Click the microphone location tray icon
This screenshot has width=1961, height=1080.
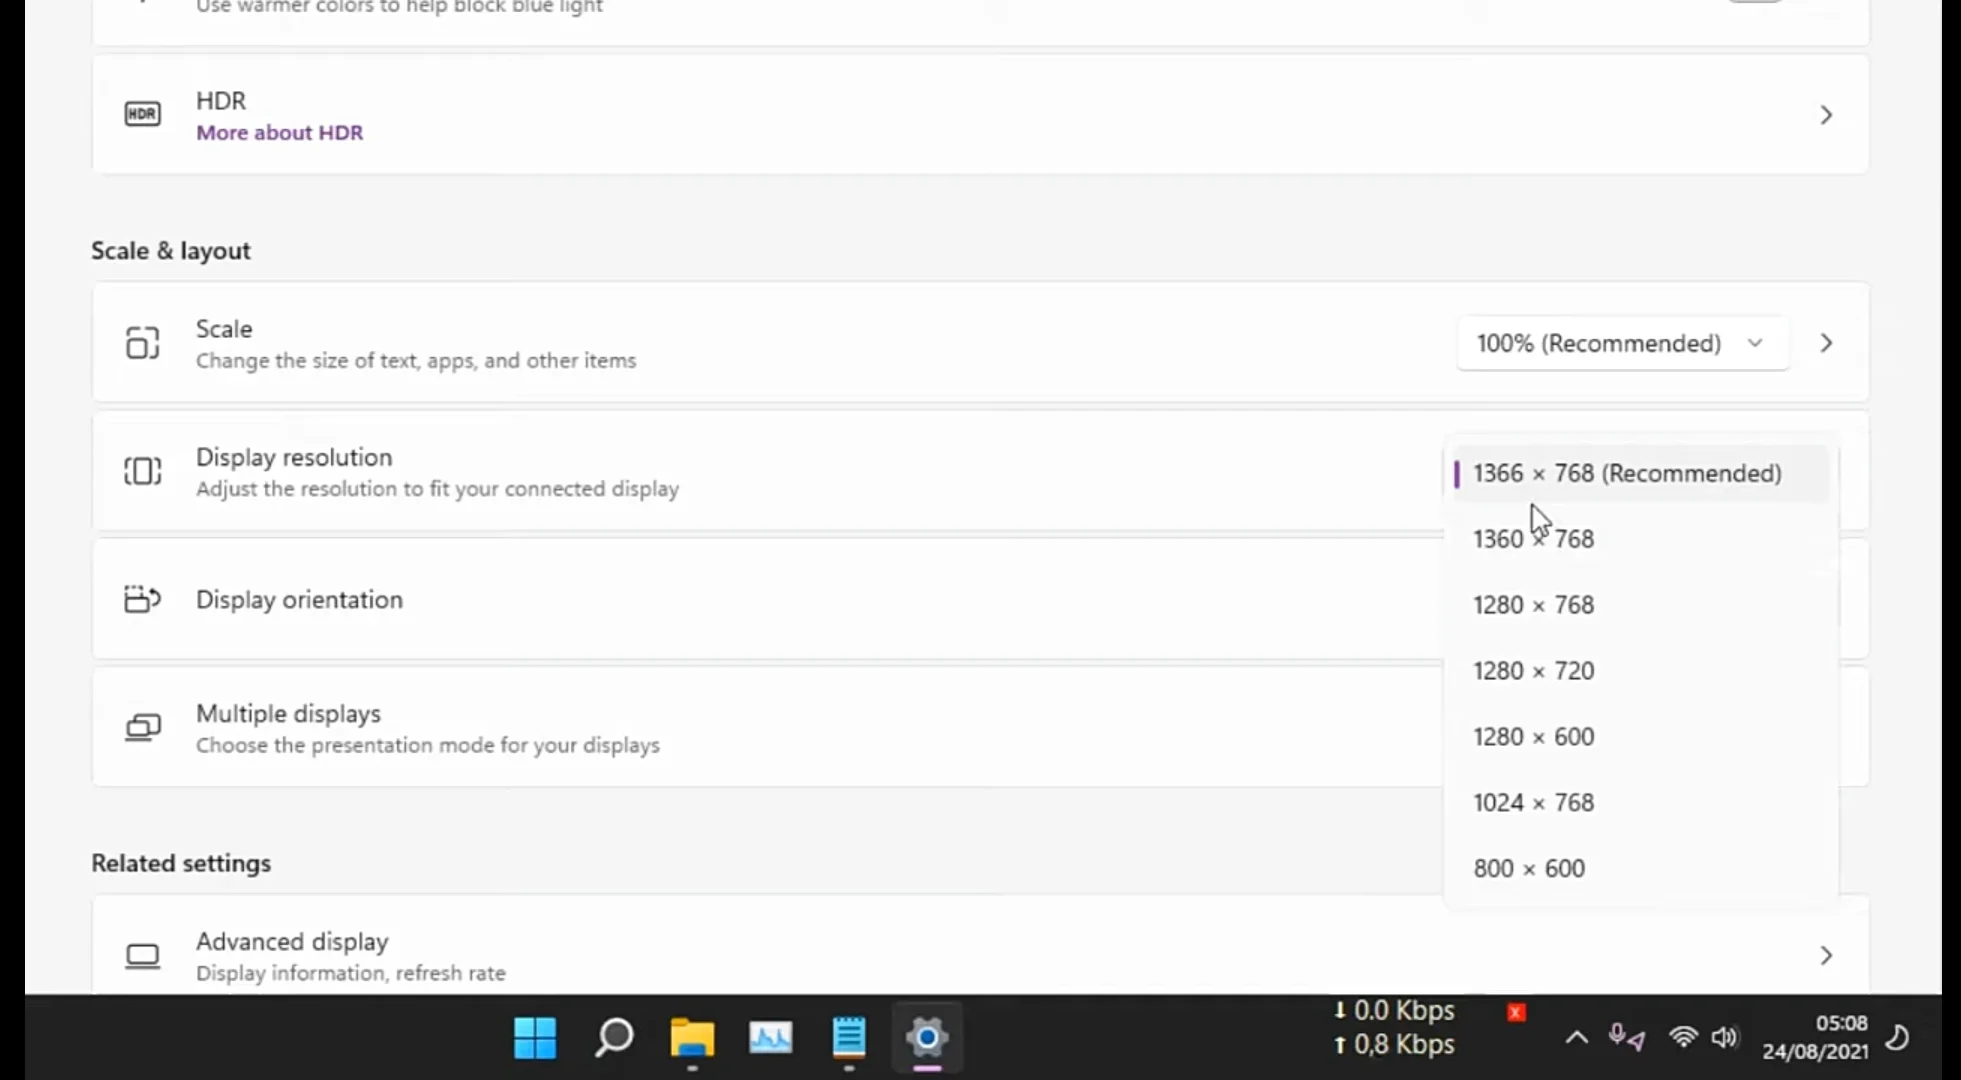point(1626,1038)
